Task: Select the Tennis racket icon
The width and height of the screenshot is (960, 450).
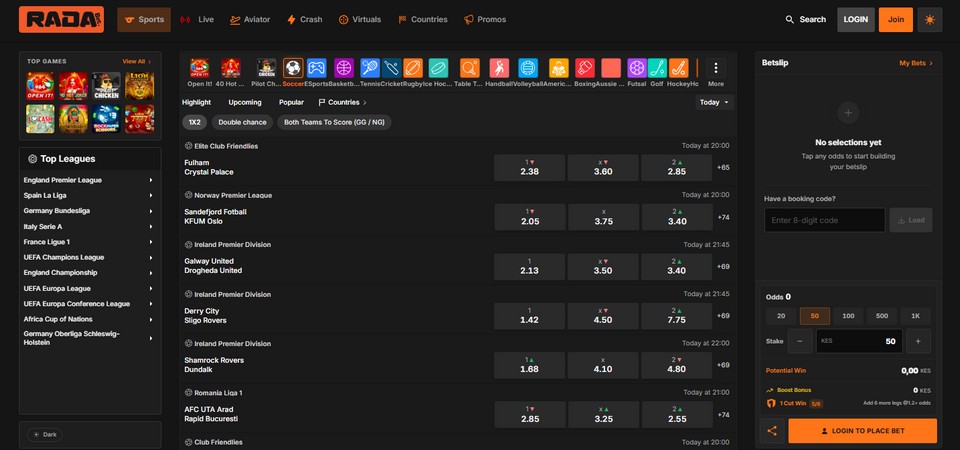Action: coord(370,68)
